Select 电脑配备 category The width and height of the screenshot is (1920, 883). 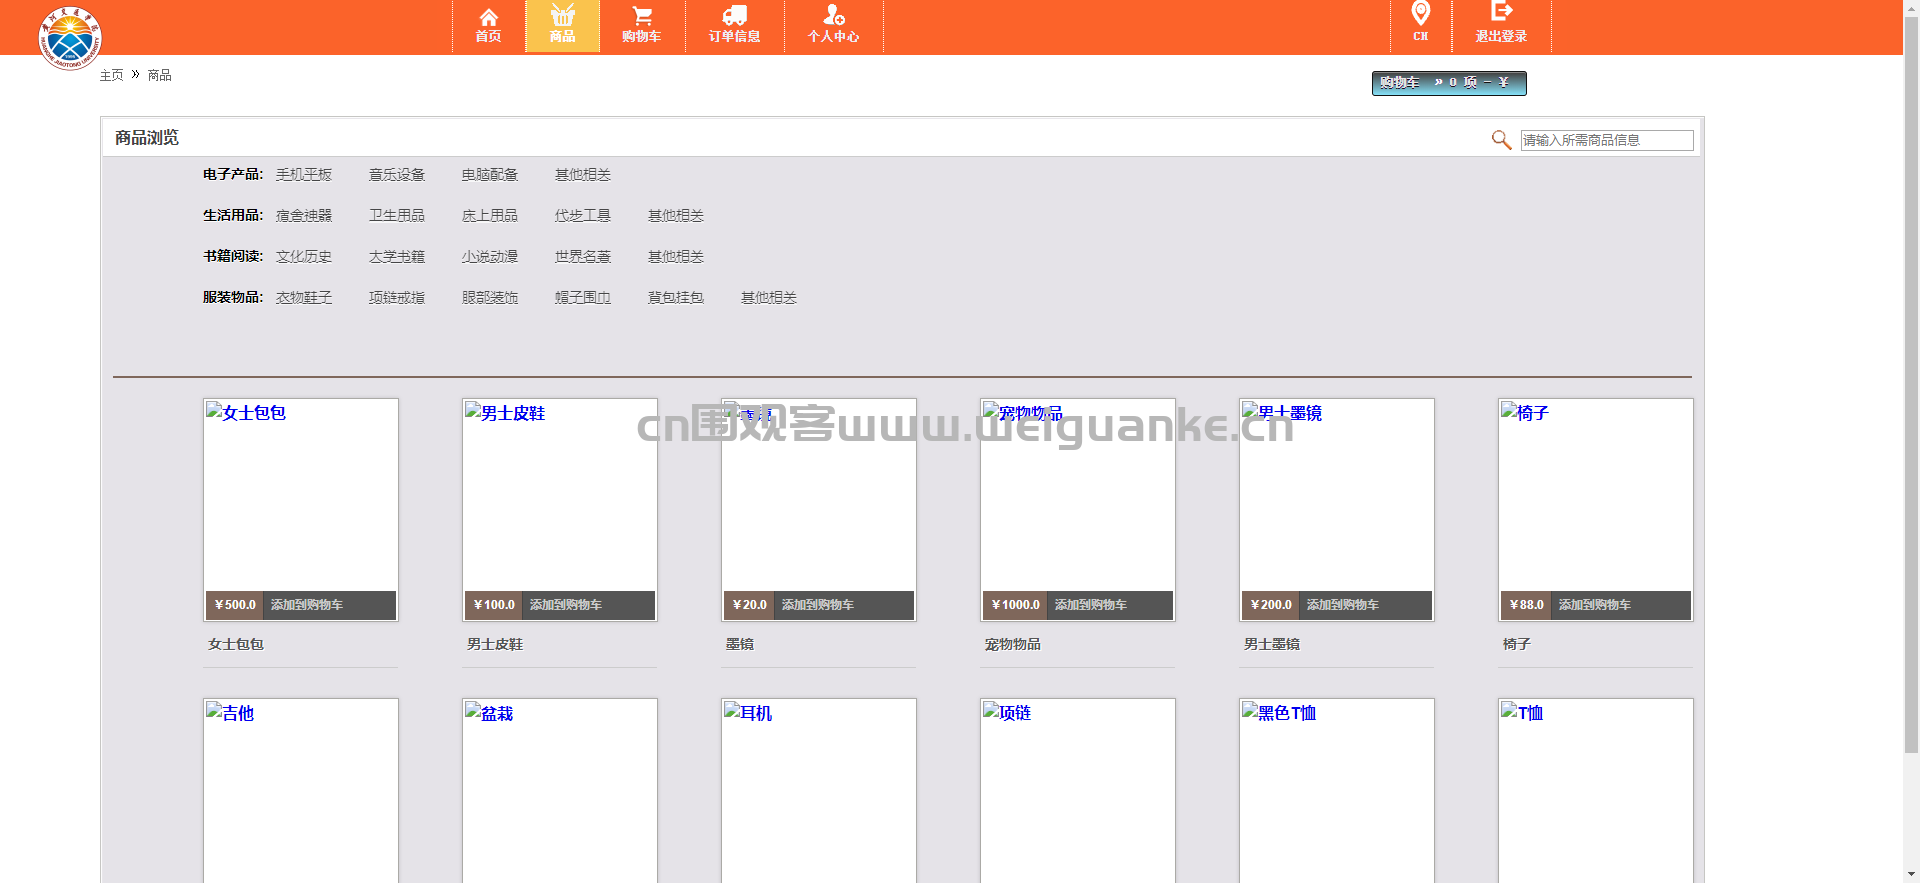pyautogui.click(x=490, y=174)
